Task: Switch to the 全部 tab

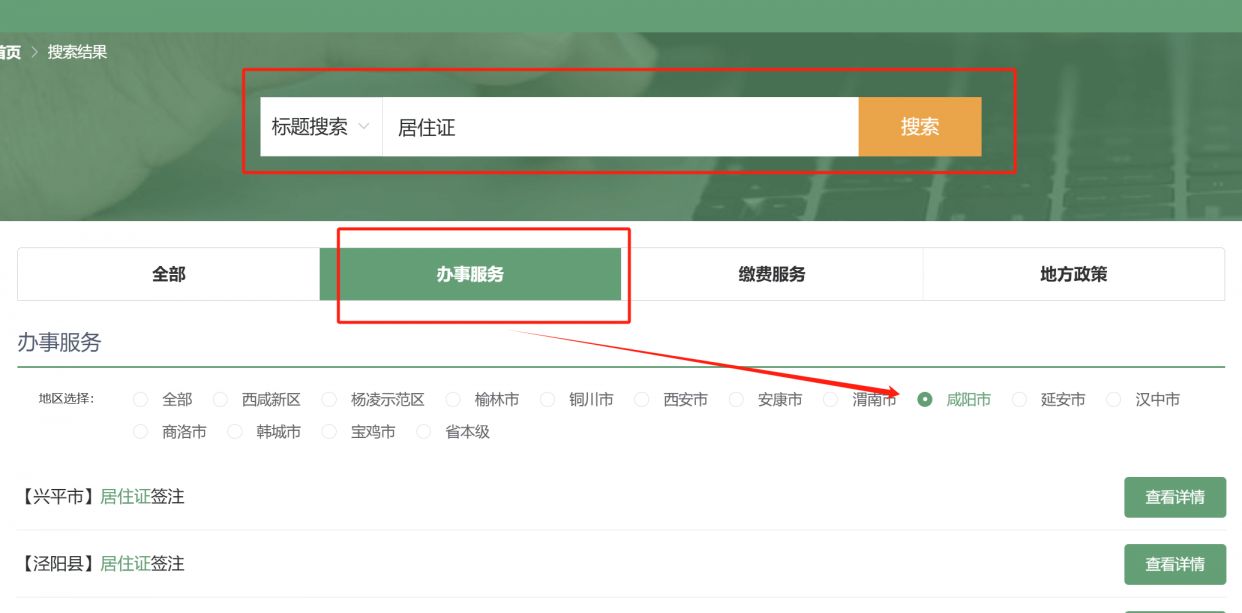Action: [x=168, y=274]
